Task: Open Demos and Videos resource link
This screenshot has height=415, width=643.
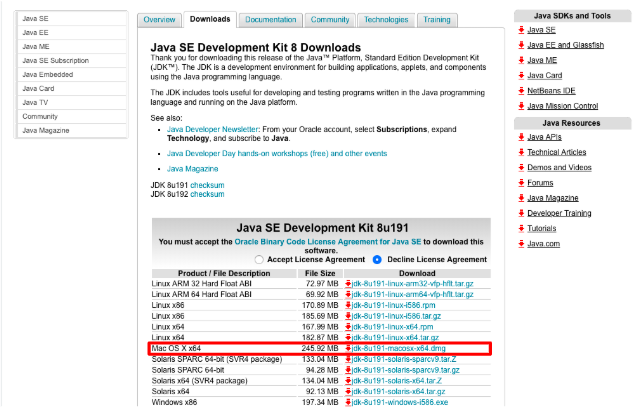Action: point(559,167)
